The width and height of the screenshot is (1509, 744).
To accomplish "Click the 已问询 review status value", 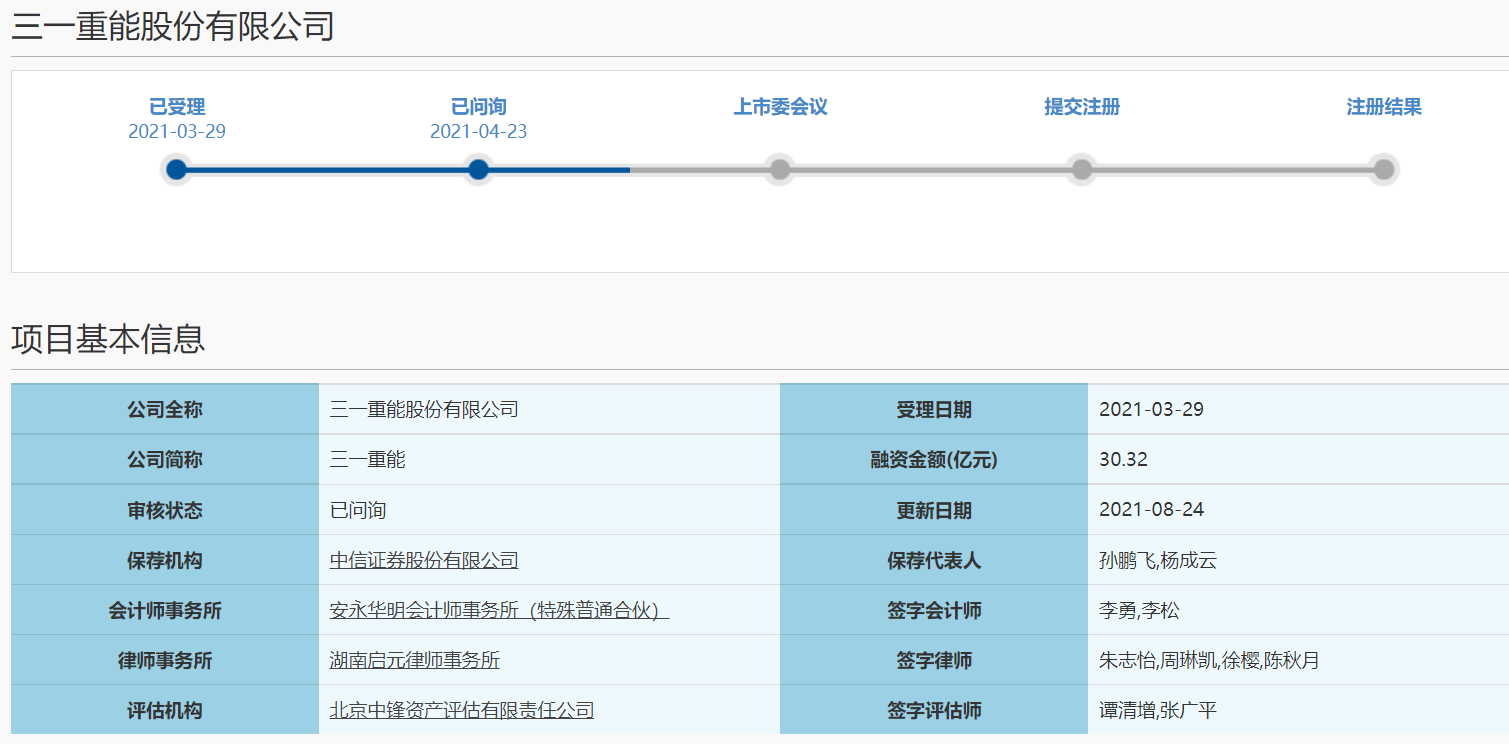I will pyautogui.click(x=358, y=510).
